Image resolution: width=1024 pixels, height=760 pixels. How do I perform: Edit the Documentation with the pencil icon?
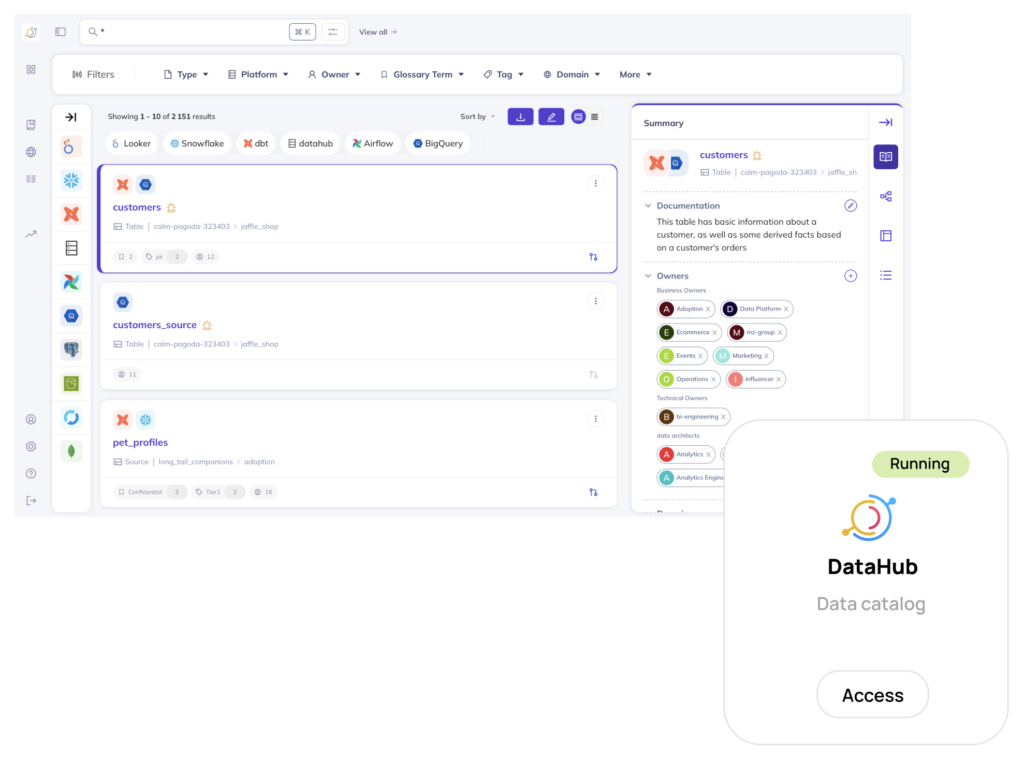pyautogui.click(x=850, y=206)
